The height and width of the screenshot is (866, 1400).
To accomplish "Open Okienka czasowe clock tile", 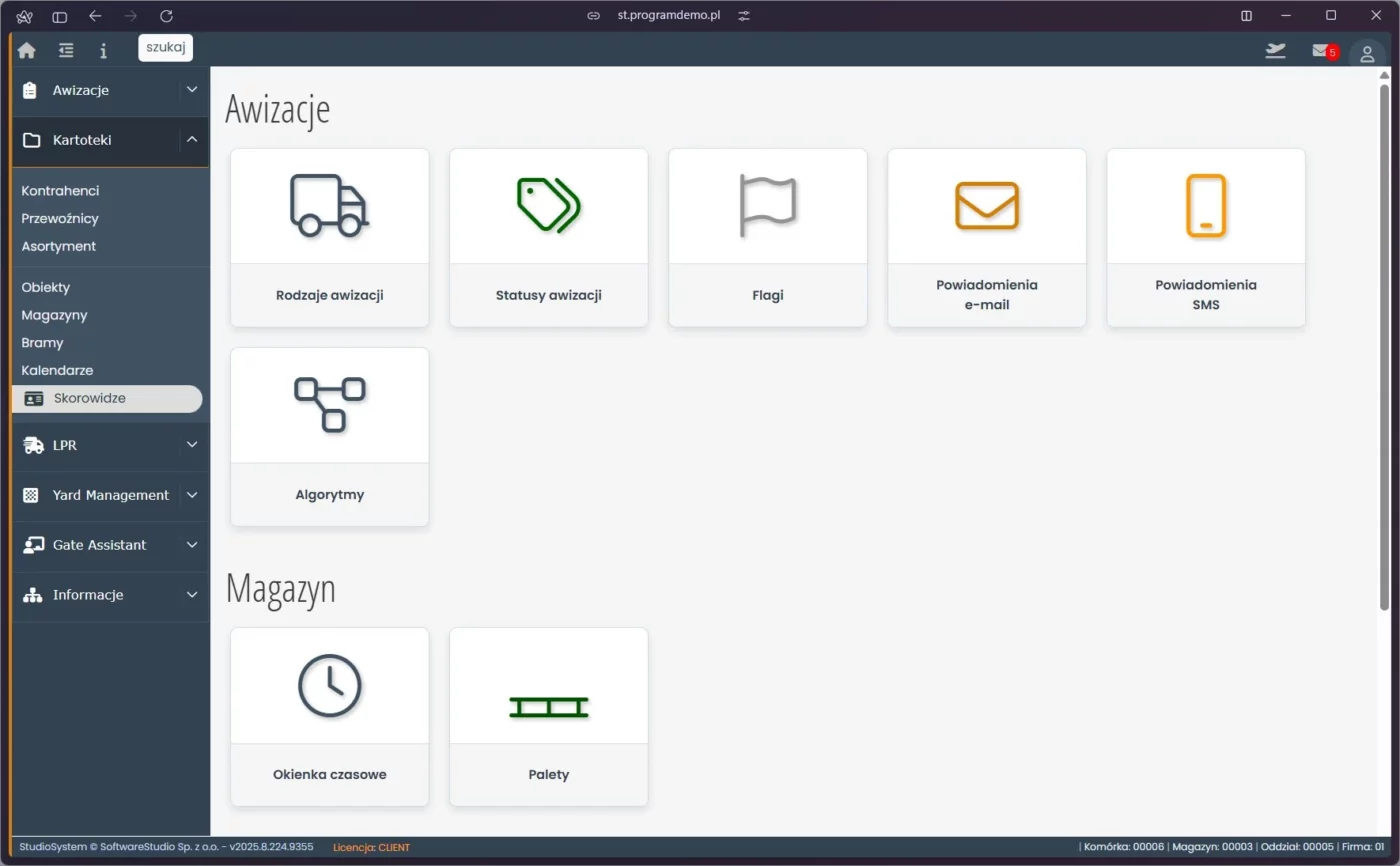I will tap(329, 716).
